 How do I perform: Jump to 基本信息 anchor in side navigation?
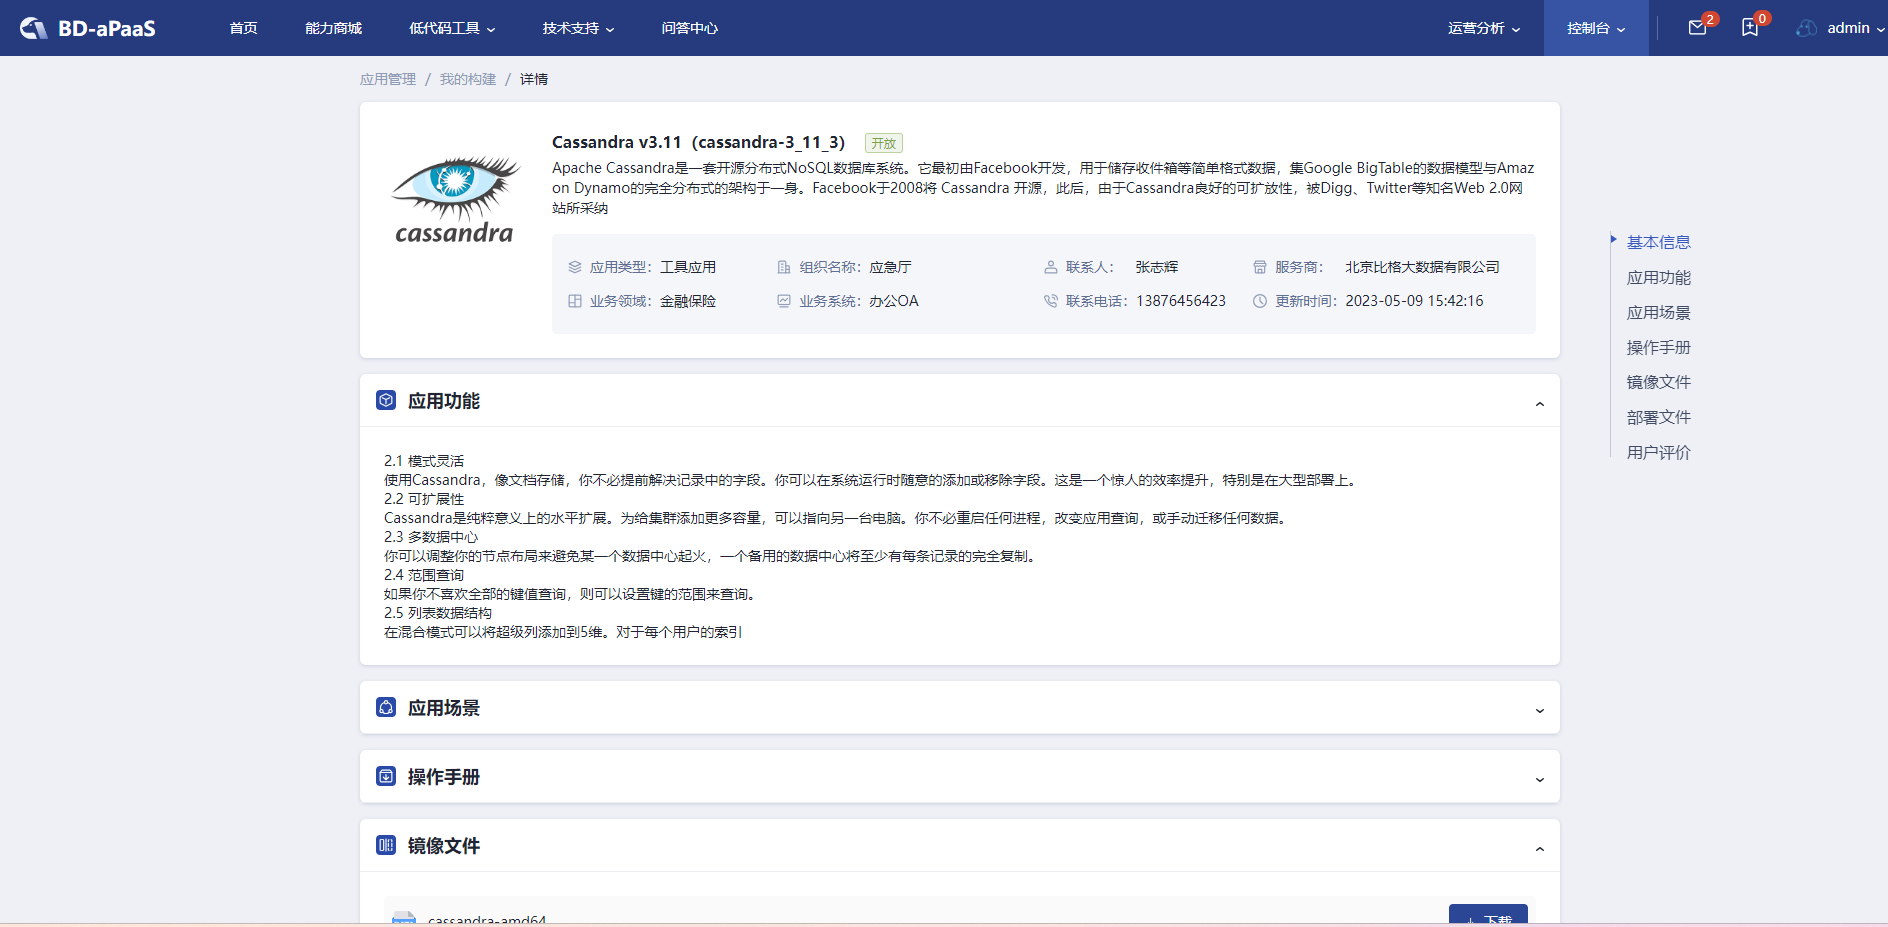pos(1658,242)
